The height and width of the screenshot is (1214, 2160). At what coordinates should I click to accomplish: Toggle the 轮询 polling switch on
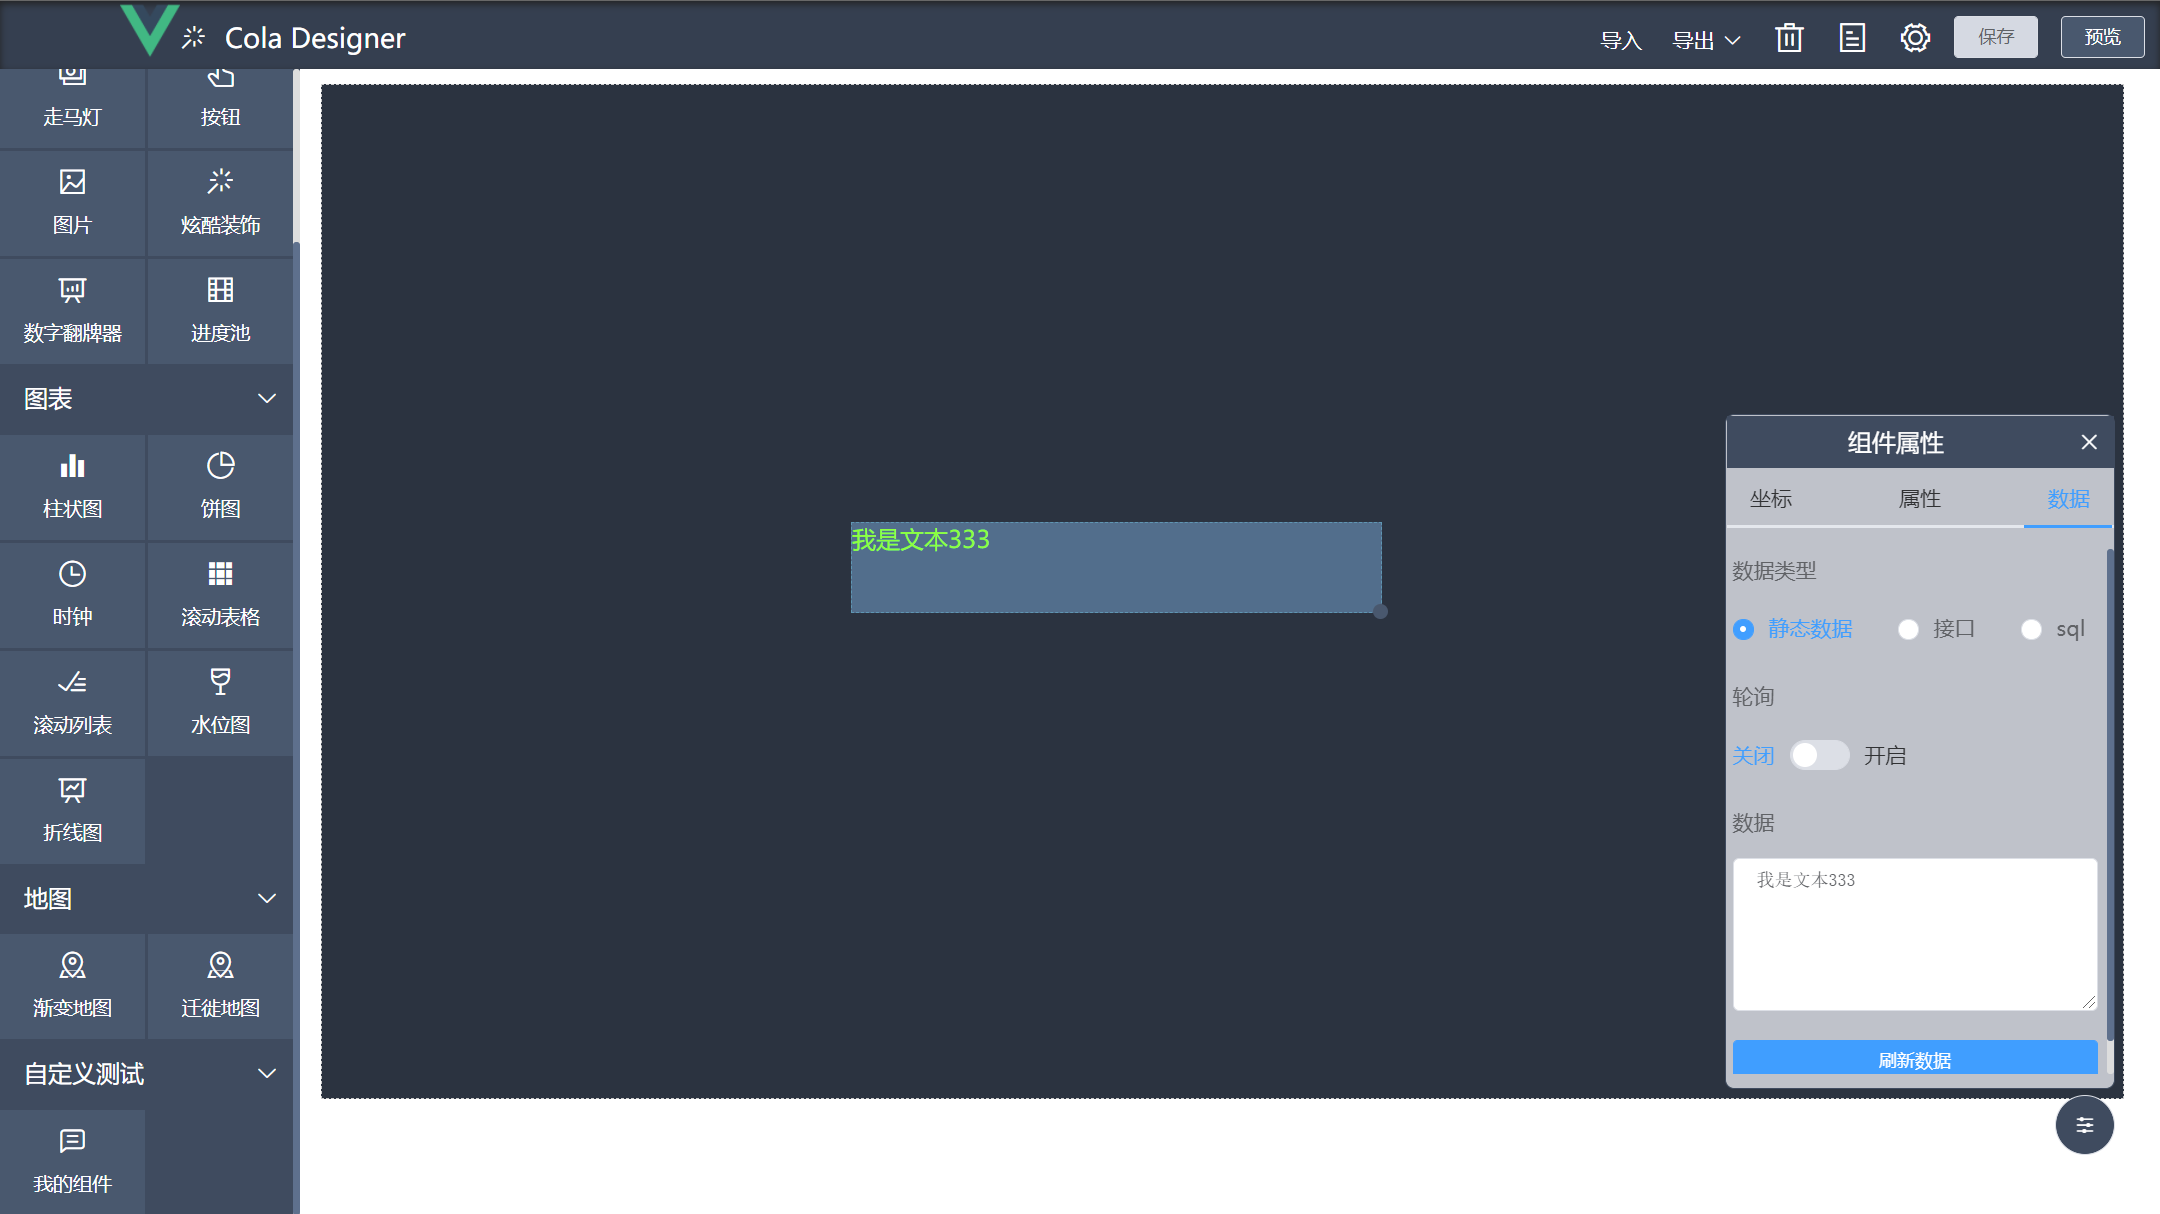click(1819, 755)
